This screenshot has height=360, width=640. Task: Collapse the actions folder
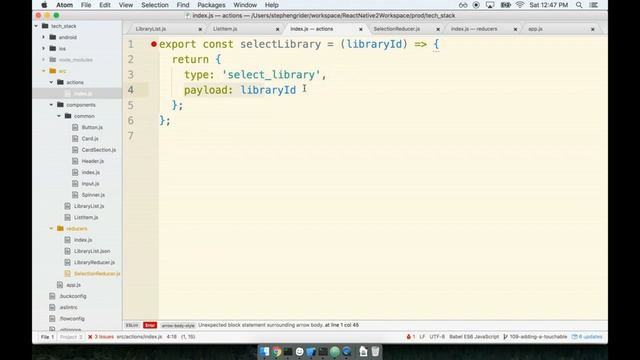pyautogui.click(x=51, y=82)
